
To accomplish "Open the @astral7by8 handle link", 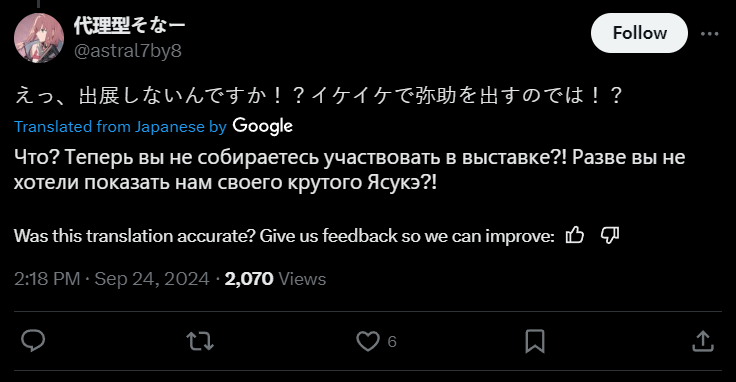I will (128, 51).
